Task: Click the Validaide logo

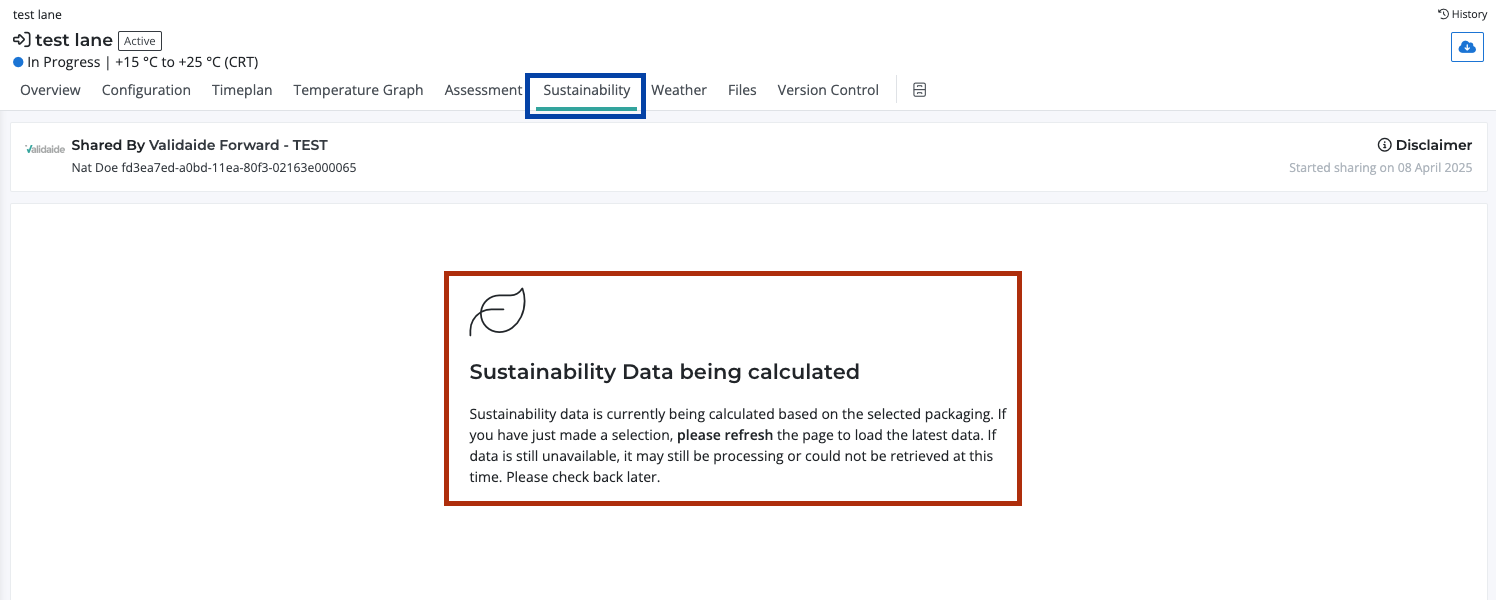Action: tap(45, 149)
